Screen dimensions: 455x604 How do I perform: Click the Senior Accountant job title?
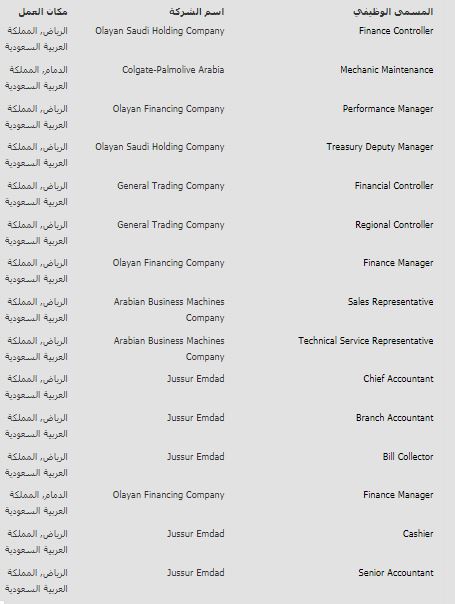click(396, 572)
